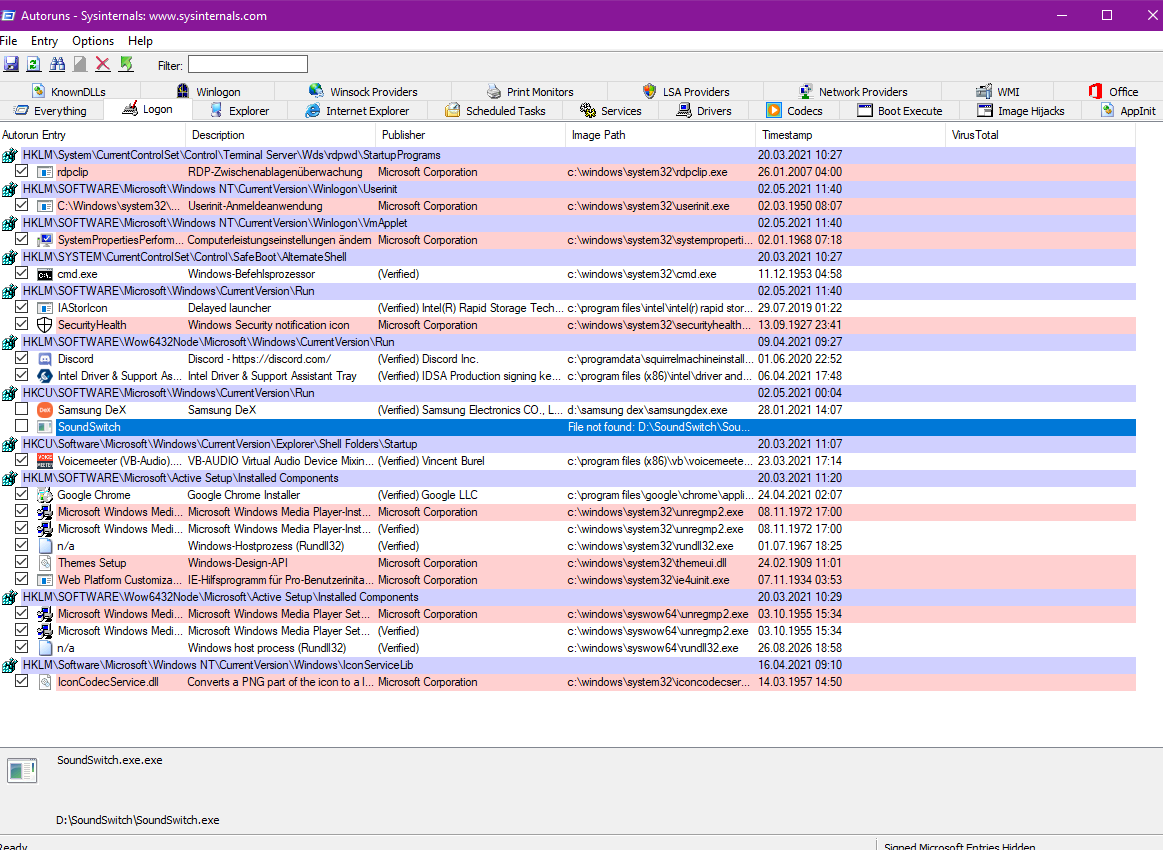
Task: Click the SecurityHealth shield icon
Action: pyautogui.click(x=45, y=325)
